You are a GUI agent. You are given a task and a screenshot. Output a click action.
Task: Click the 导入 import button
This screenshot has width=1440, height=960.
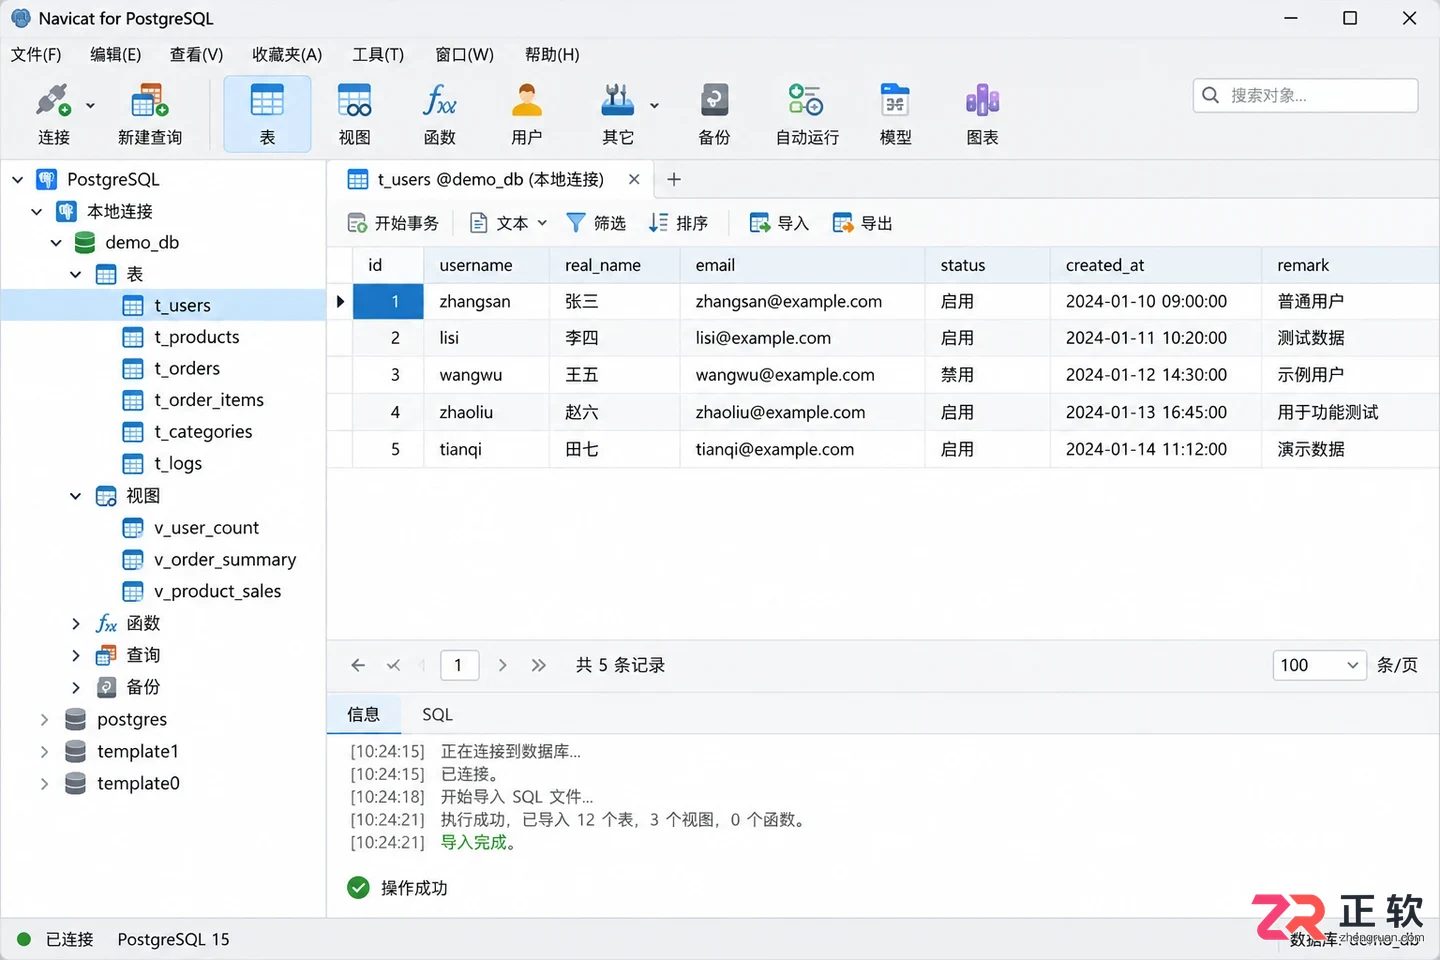pos(779,223)
